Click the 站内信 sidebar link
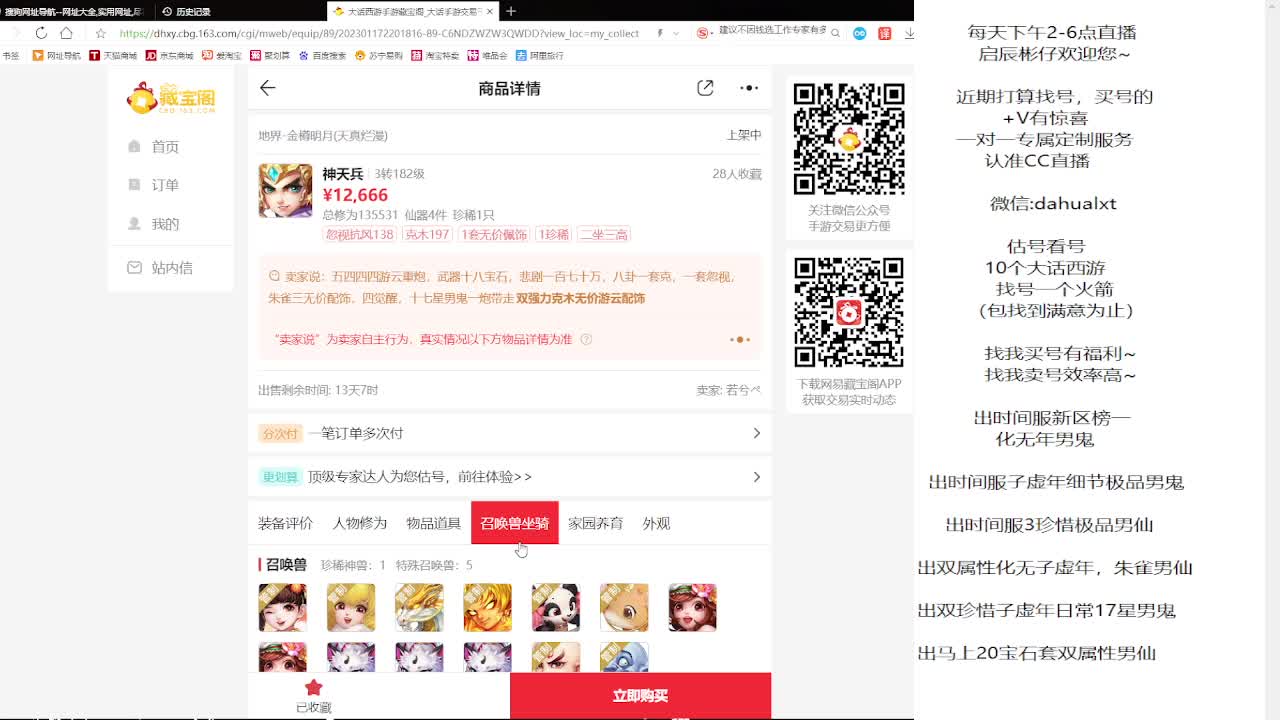The image size is (1280, 720). click(172, 268)
